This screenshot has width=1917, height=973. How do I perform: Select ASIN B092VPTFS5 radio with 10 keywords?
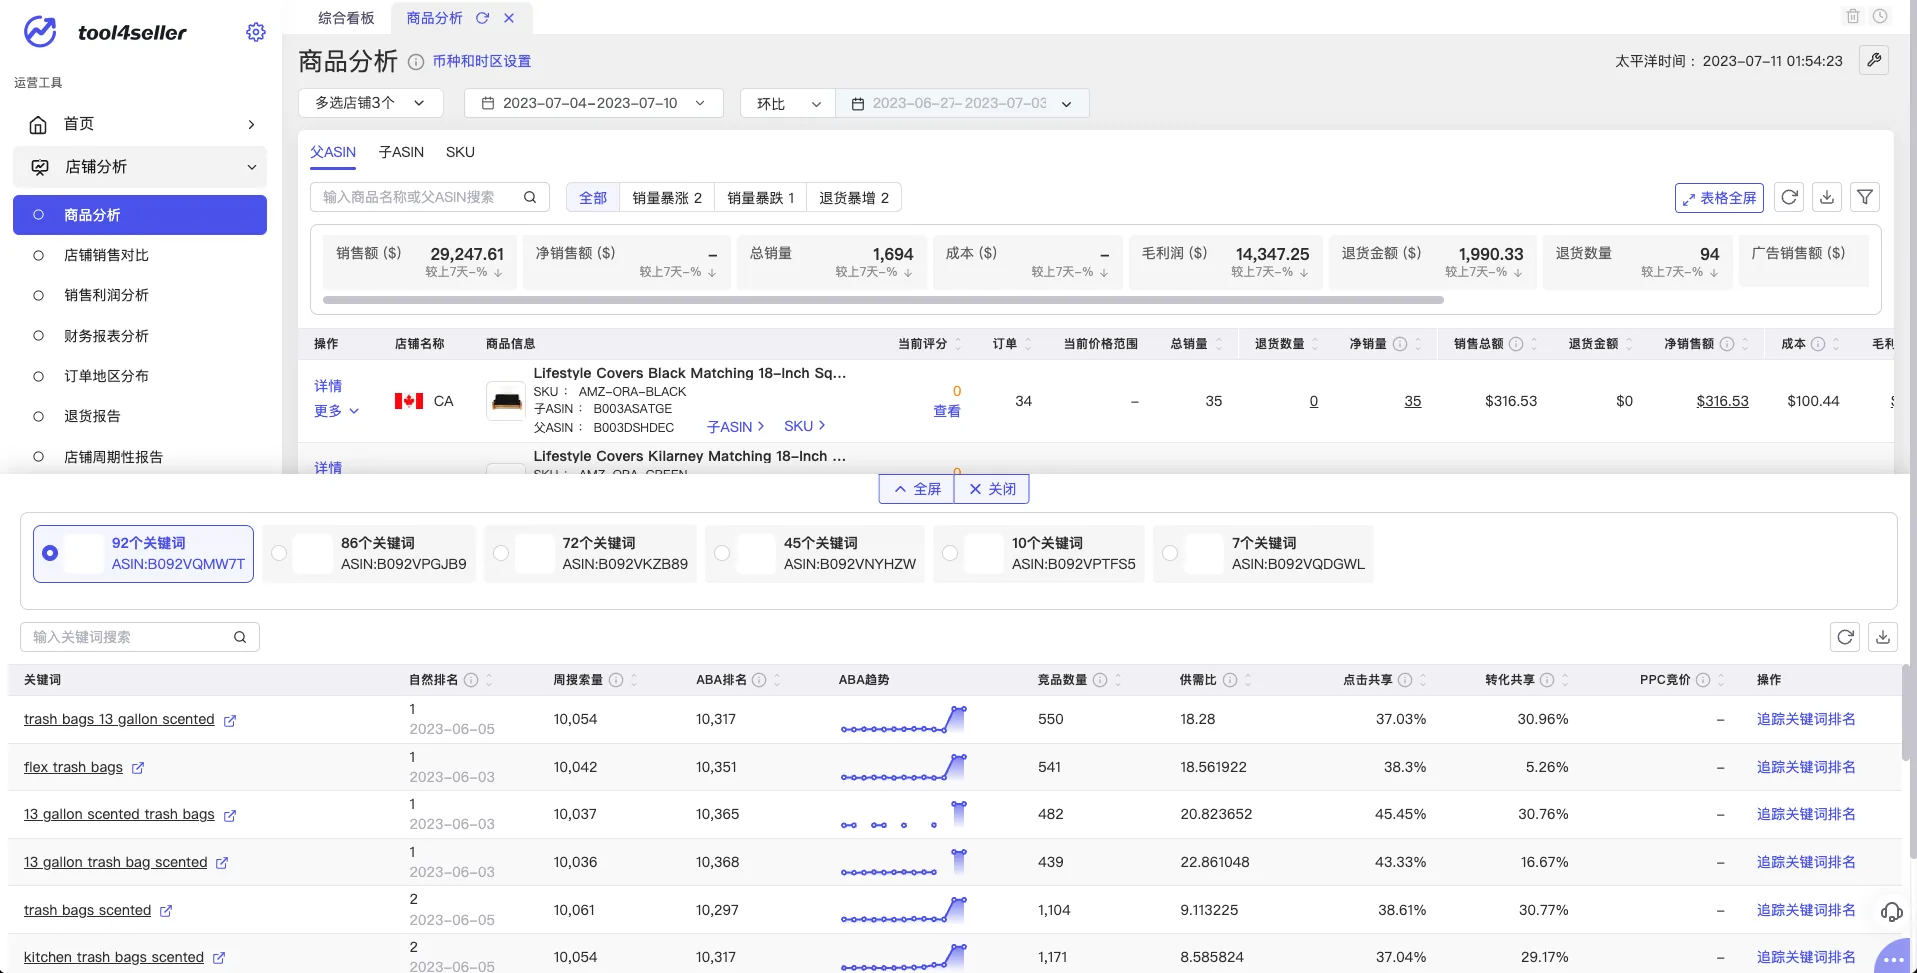(950, 553)
